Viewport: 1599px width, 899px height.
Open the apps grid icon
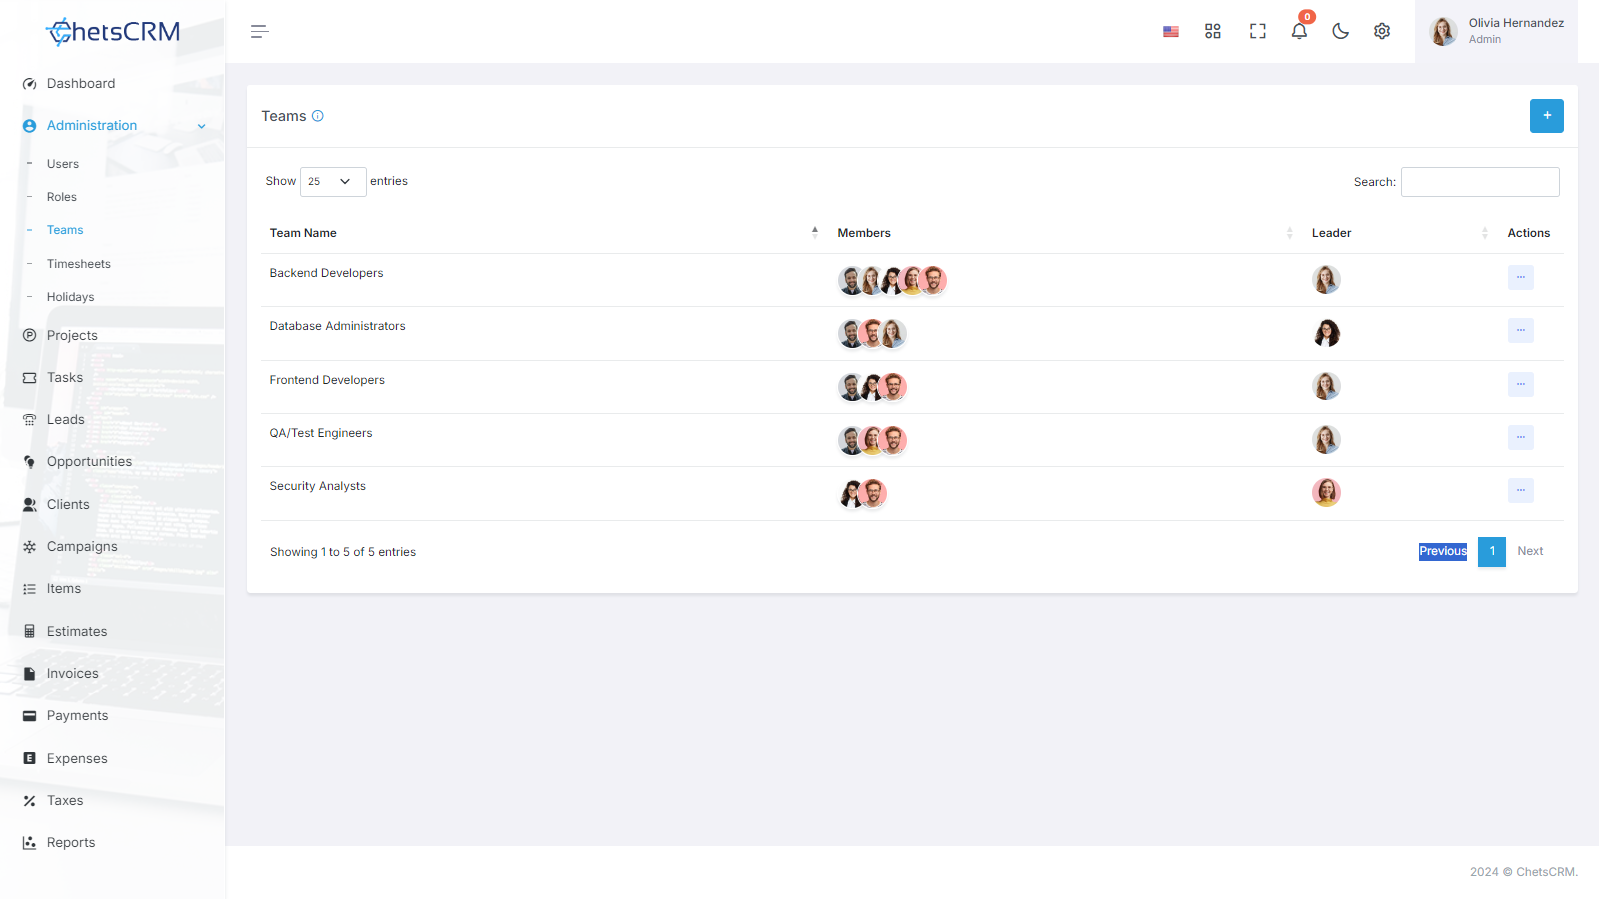click(x=1213, y=32)
